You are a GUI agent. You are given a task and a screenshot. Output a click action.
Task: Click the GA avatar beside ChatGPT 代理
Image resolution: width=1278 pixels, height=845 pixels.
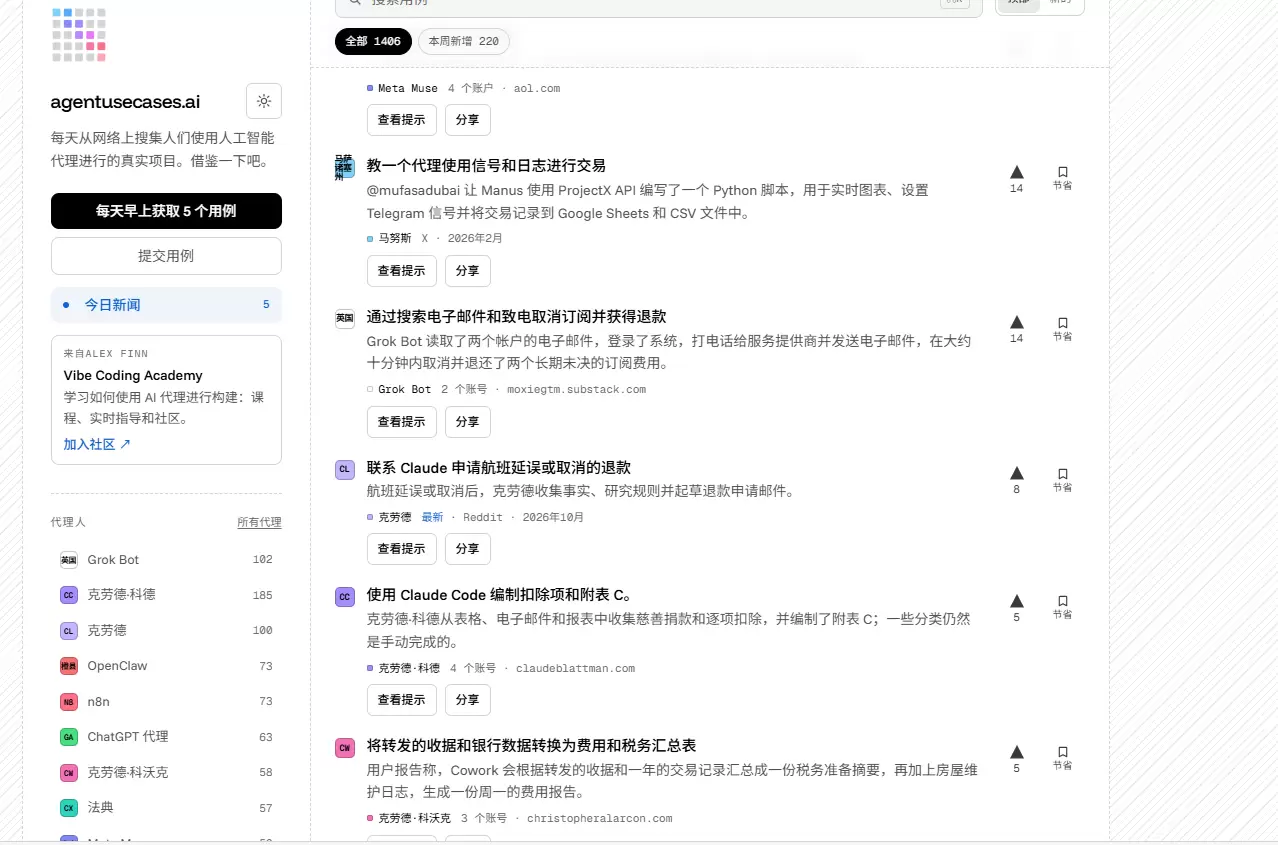[69, 737]
